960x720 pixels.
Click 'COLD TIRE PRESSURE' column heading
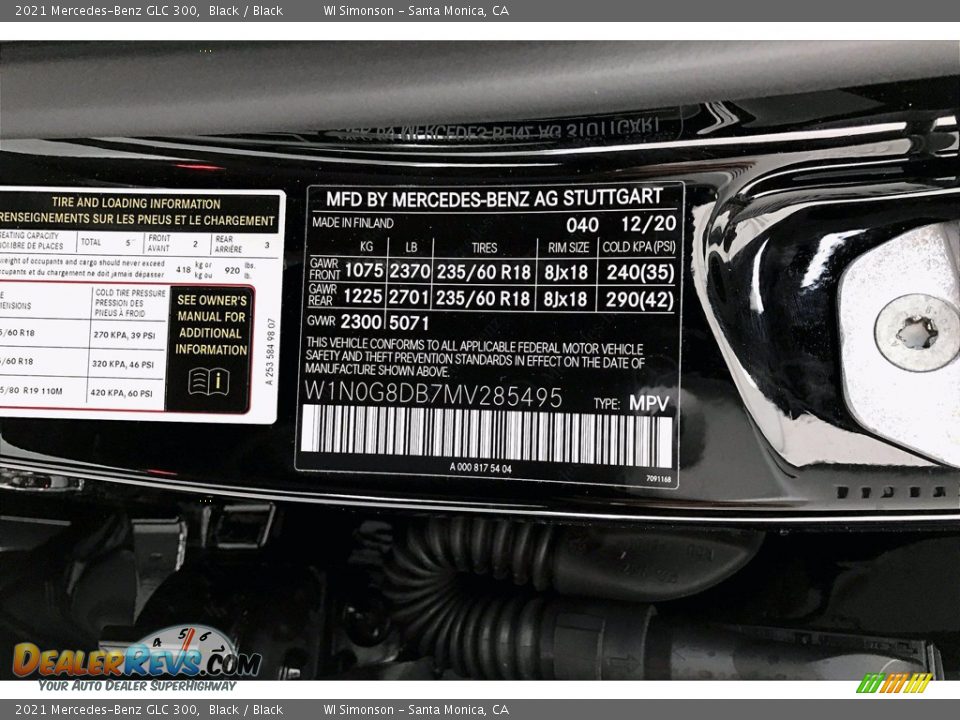(130, 293)
